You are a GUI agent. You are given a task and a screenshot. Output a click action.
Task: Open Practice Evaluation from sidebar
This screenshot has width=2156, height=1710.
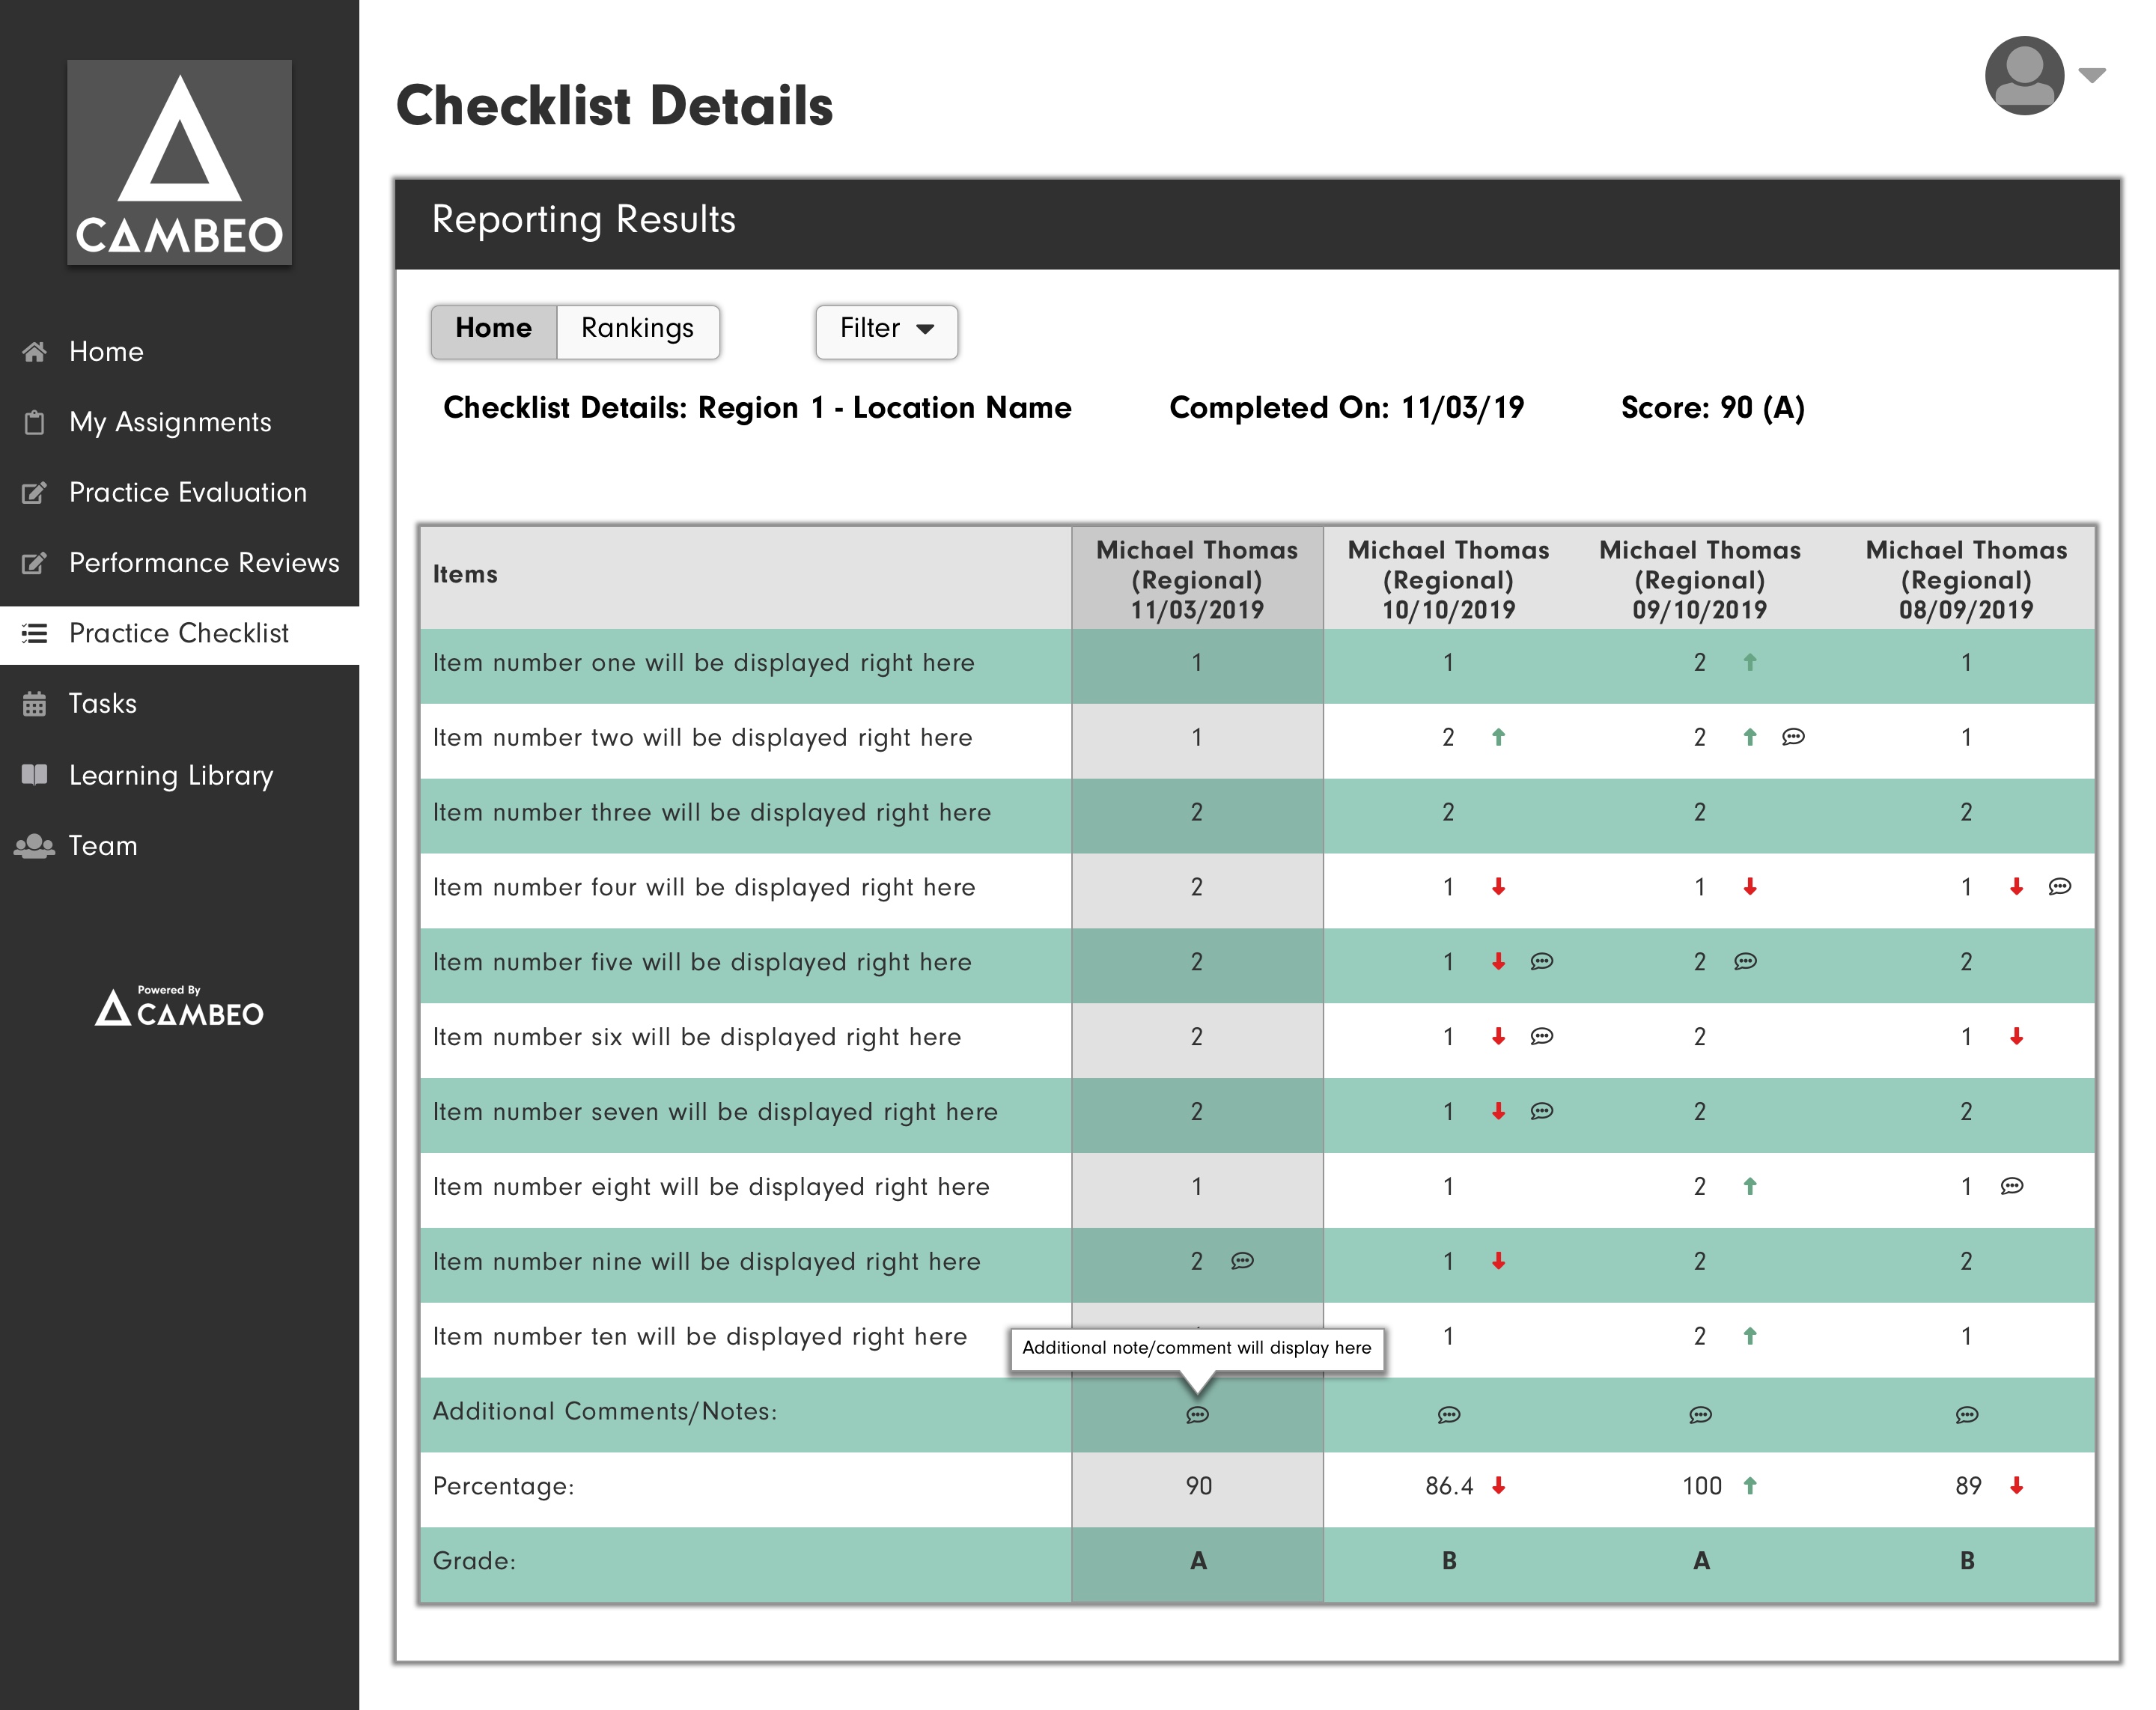click(x=187, y=492)
